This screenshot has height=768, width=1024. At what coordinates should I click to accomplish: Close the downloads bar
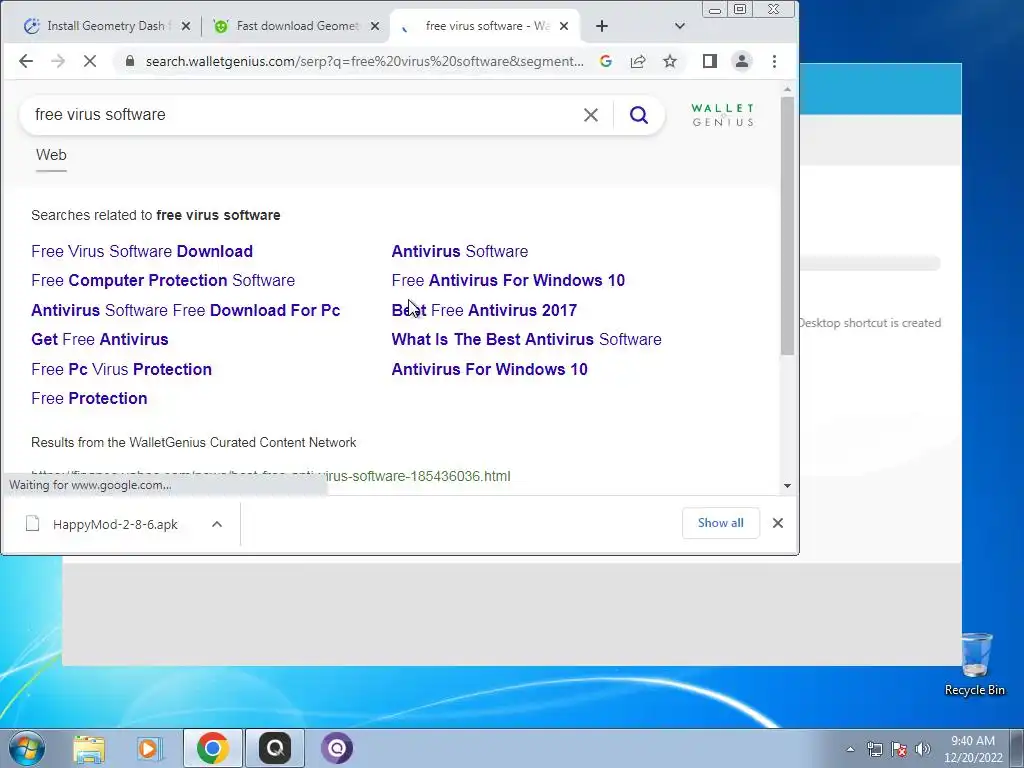pos(777,523)
